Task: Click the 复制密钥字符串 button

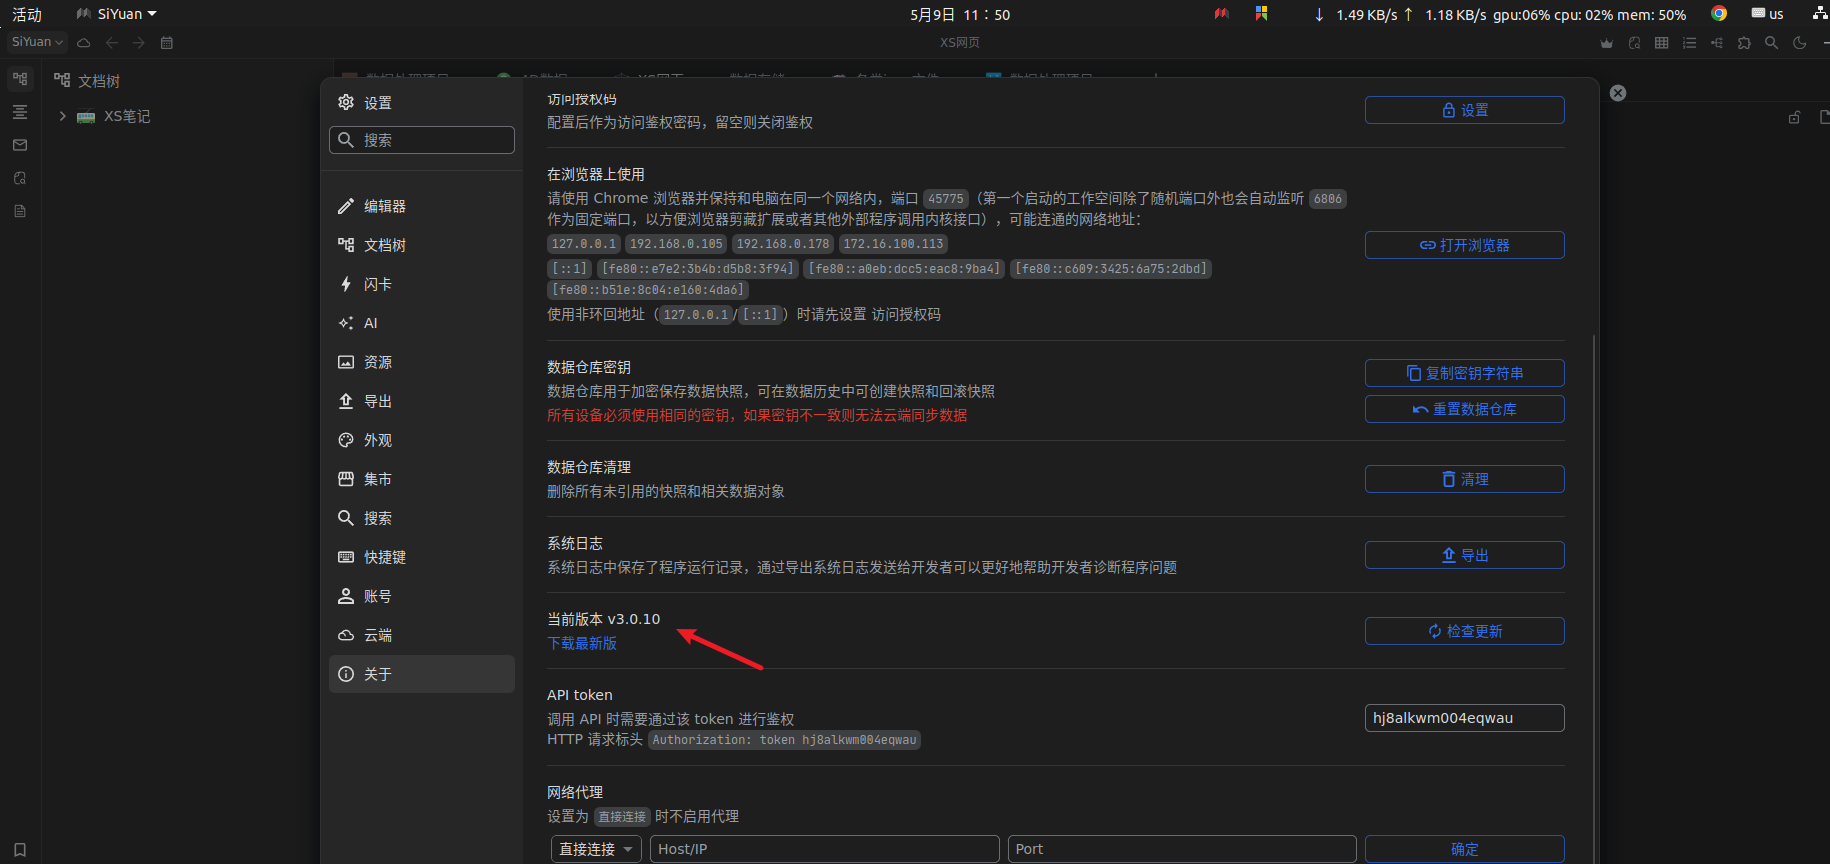Action: tap(1465, 373)
